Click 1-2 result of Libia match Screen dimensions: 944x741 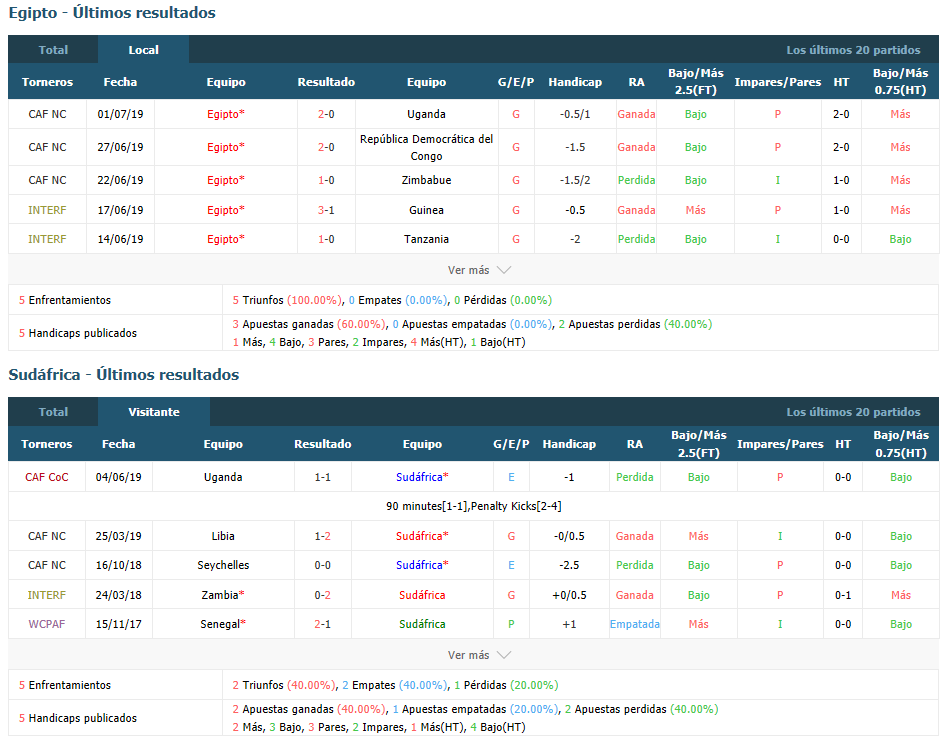click(323, 536)
